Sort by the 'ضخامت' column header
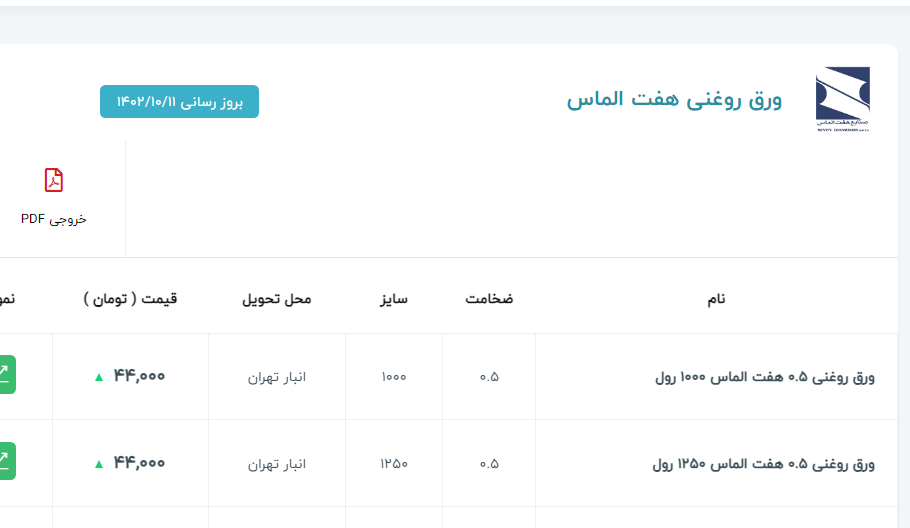This screenshot has height=528, width=910. 489,299
